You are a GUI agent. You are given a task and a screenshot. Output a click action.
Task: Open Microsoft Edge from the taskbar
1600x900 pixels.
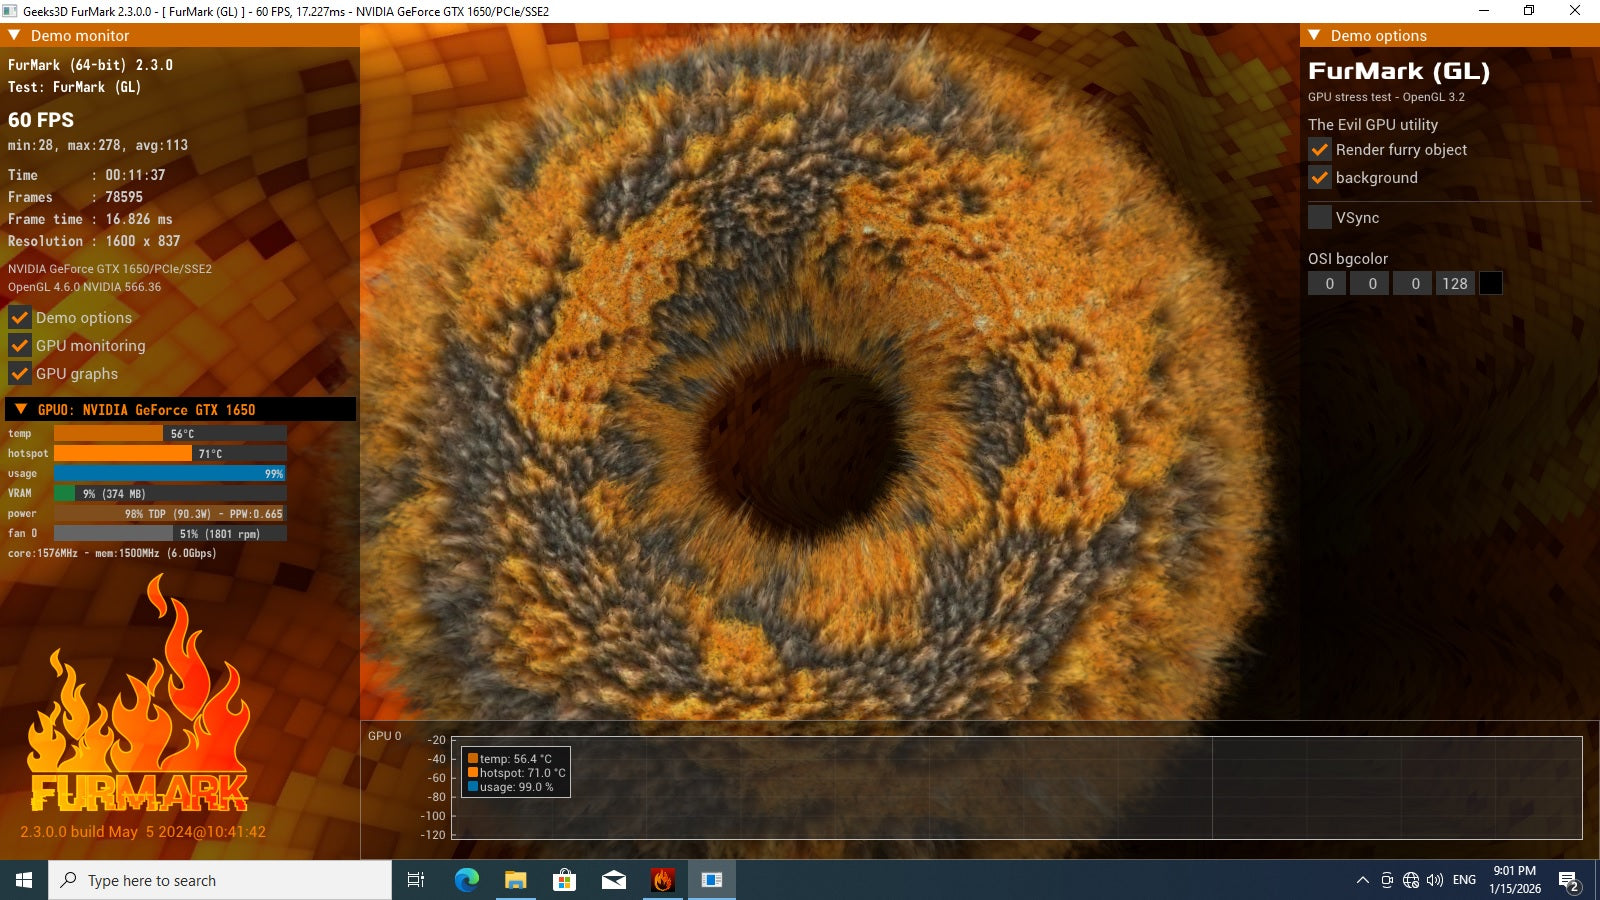click(x=467, y=880)
